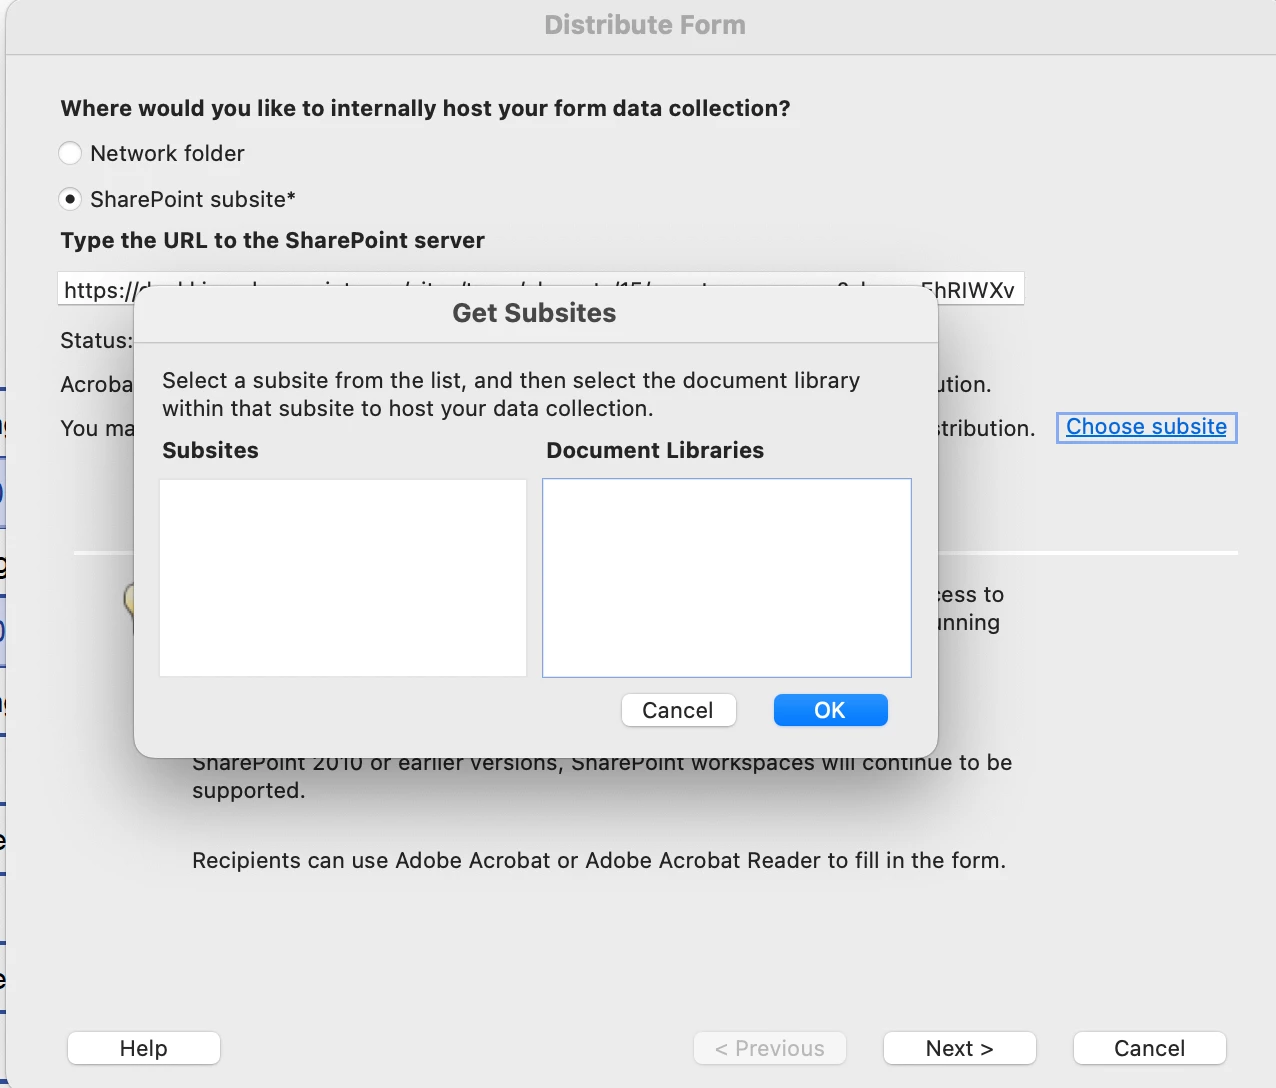Click the Subsites column heading
This screenshot has height=1088, width=1276.
coord(210,450)
